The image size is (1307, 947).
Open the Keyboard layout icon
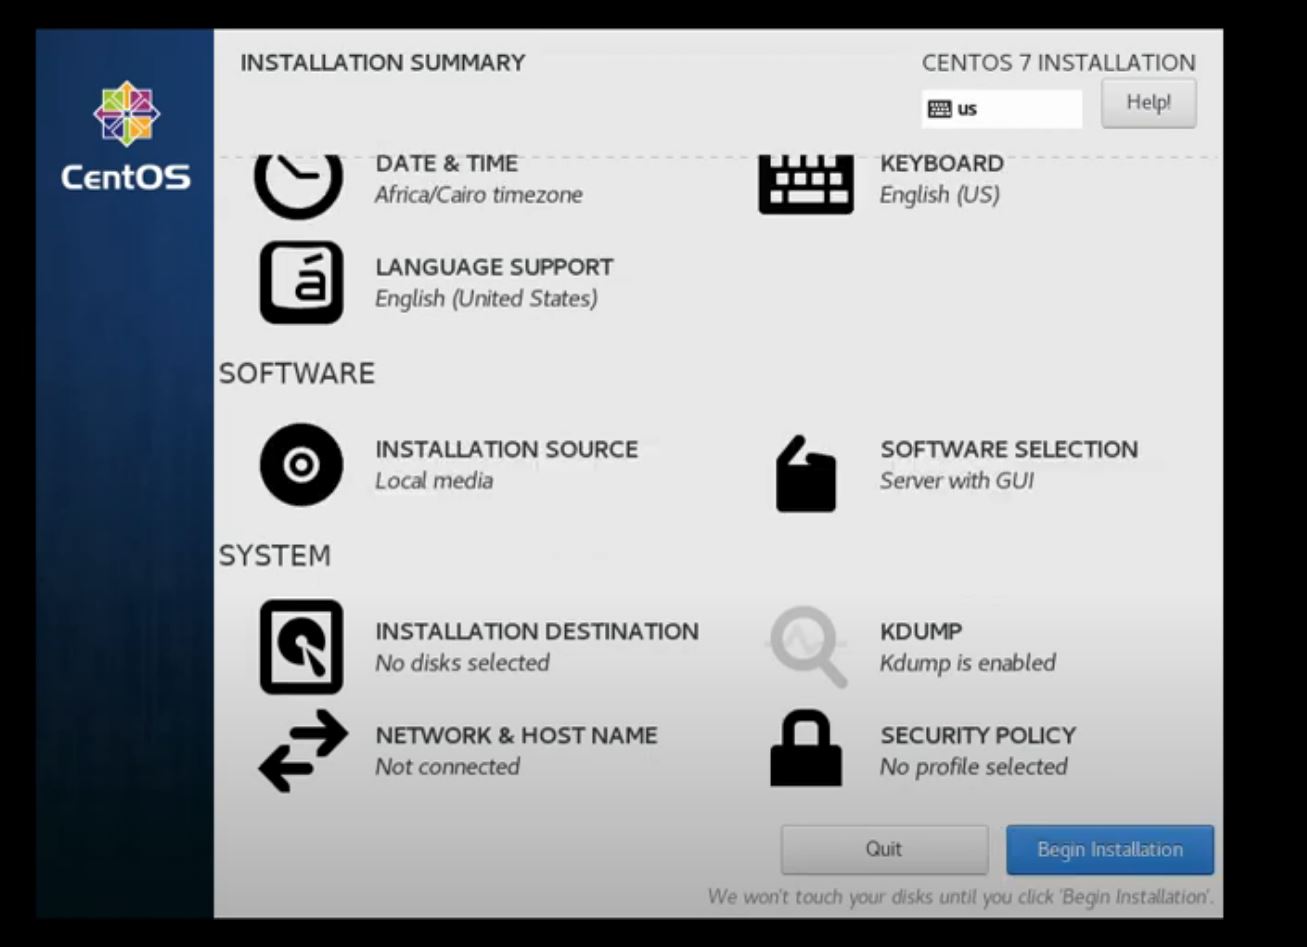click(x=806, y=184)
